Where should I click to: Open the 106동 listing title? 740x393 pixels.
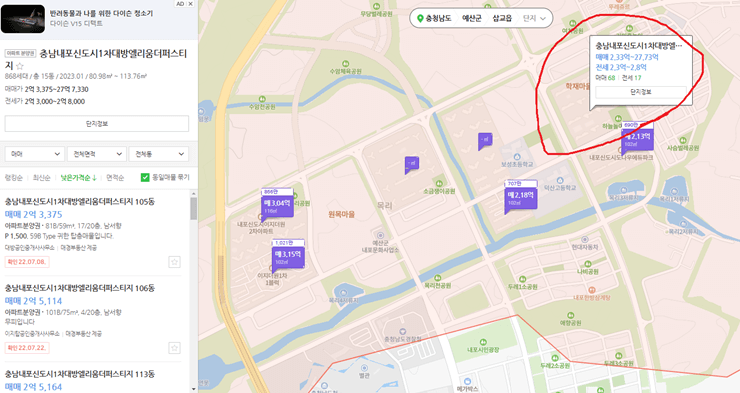(x=80, y=288)
